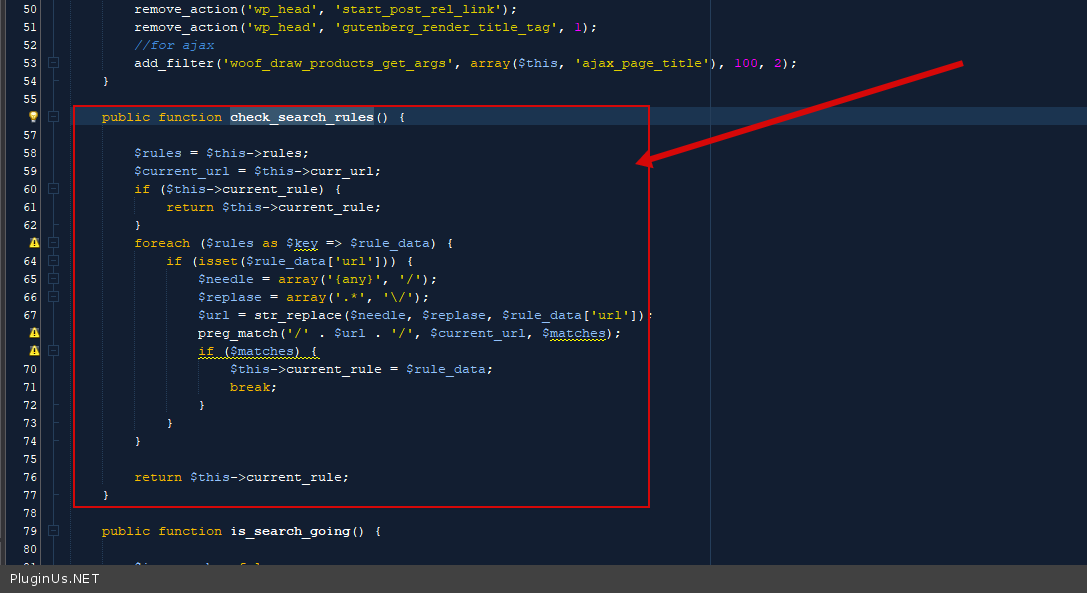Click the $needle variable on line 65
The width and height of the screenshot is (1087, 593).
[x=225, y=280]
